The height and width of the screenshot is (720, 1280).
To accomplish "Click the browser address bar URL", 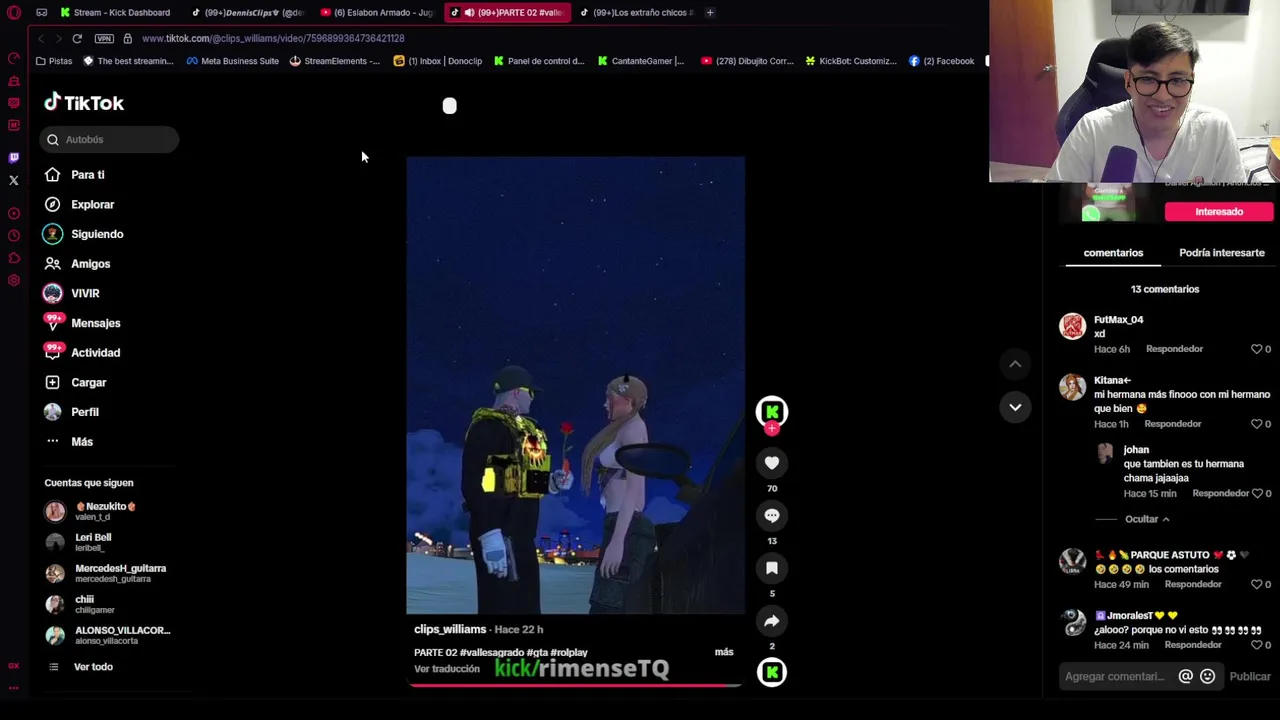I will (x=273, y=38).
